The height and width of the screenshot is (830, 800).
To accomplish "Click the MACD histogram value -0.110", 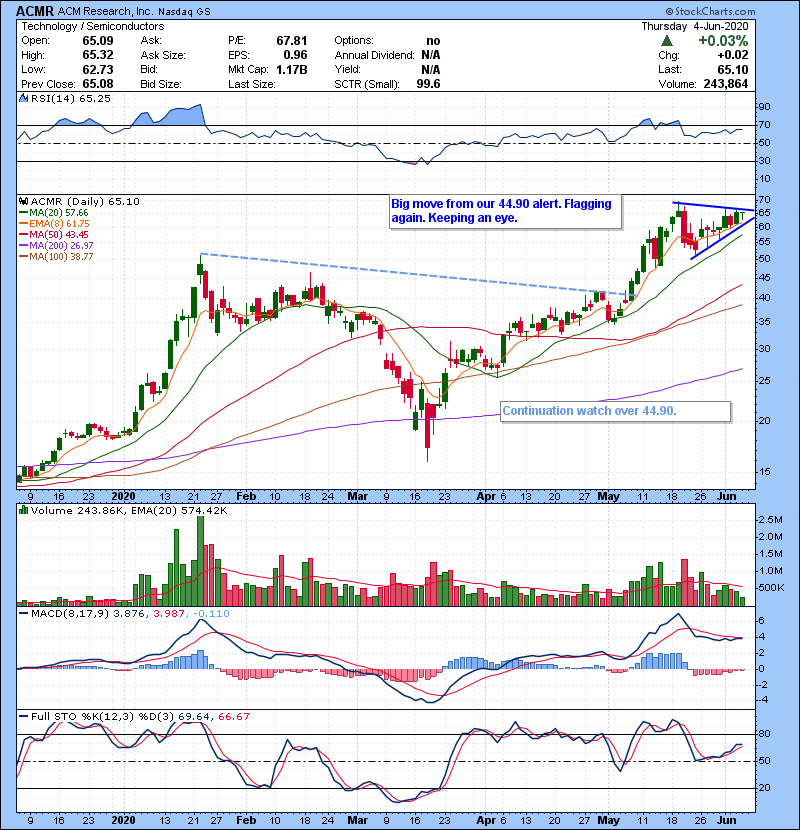I will point(211,614).
